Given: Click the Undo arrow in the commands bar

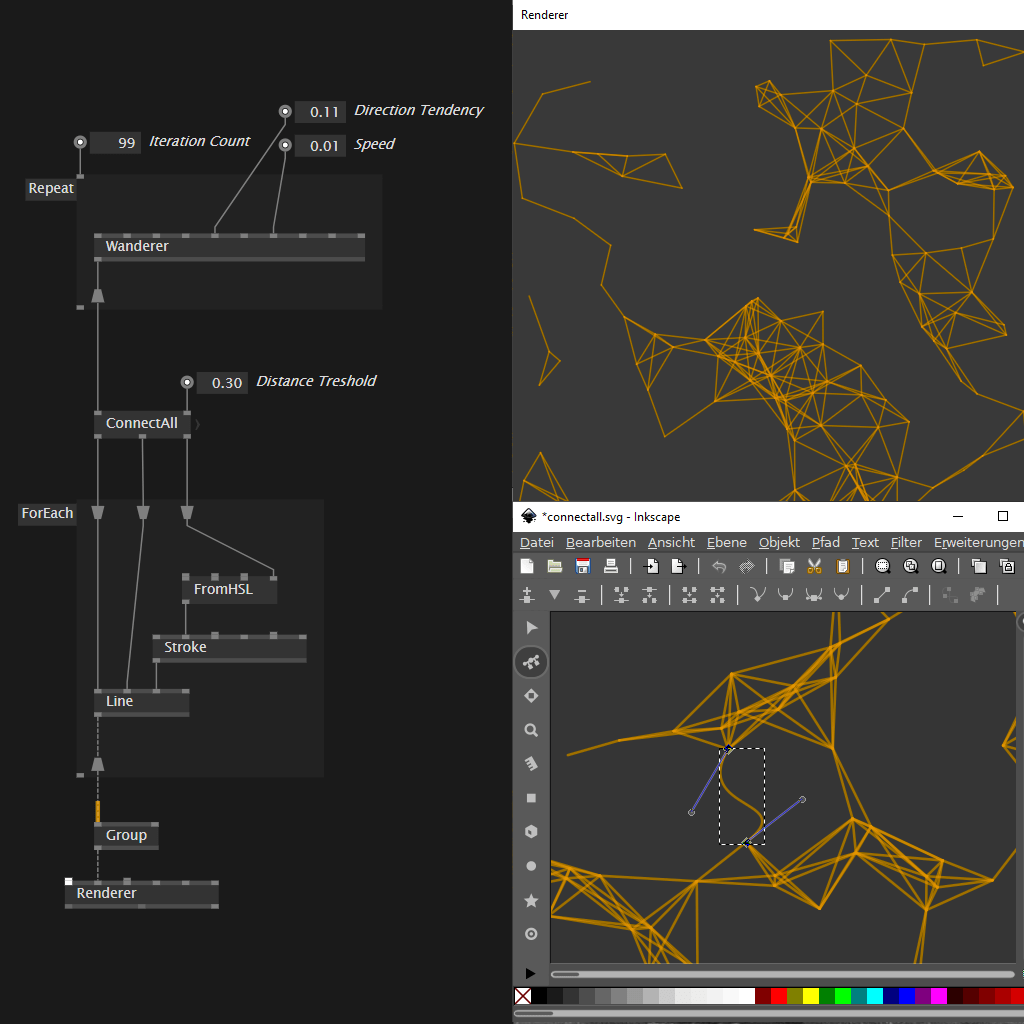Looking at the screenshot, I should pos(718,566).
